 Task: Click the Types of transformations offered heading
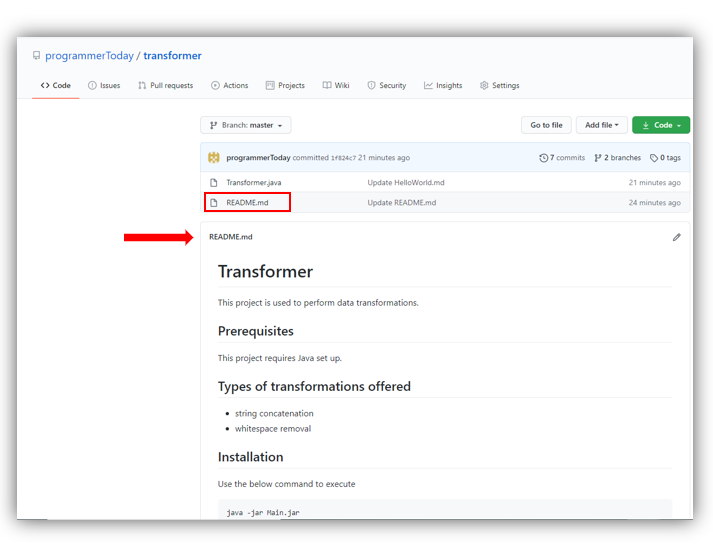314,386
